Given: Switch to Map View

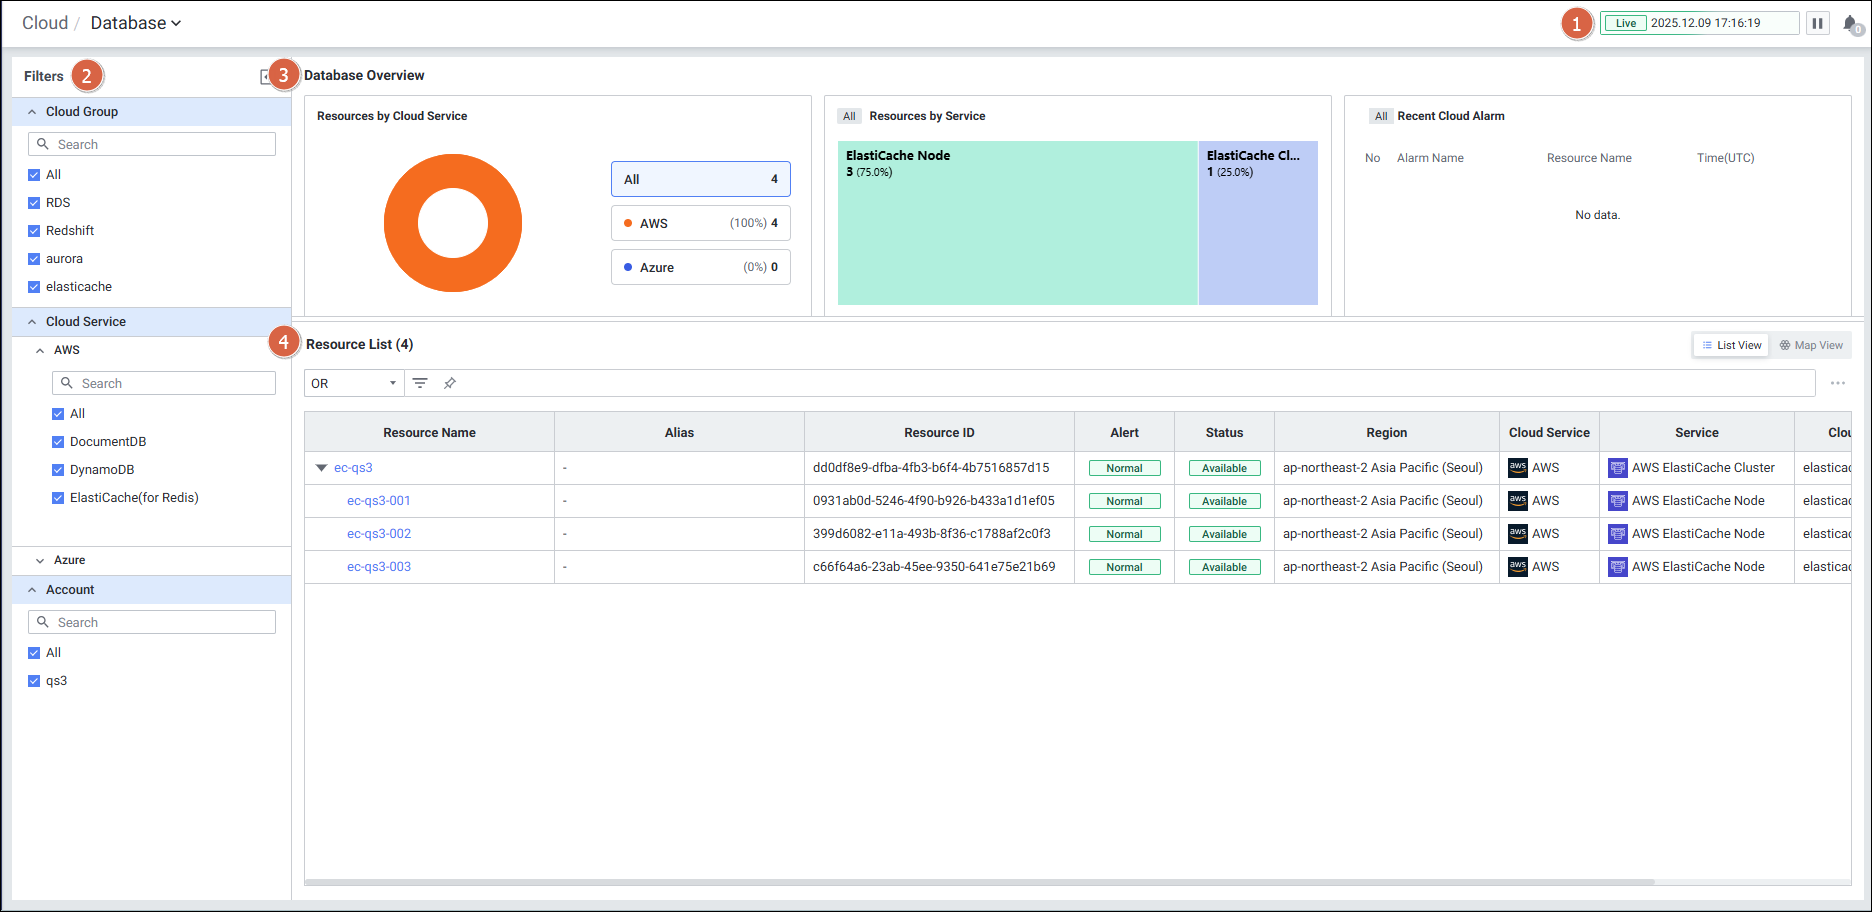Looking at the screenshot, I should (1810, 345).
